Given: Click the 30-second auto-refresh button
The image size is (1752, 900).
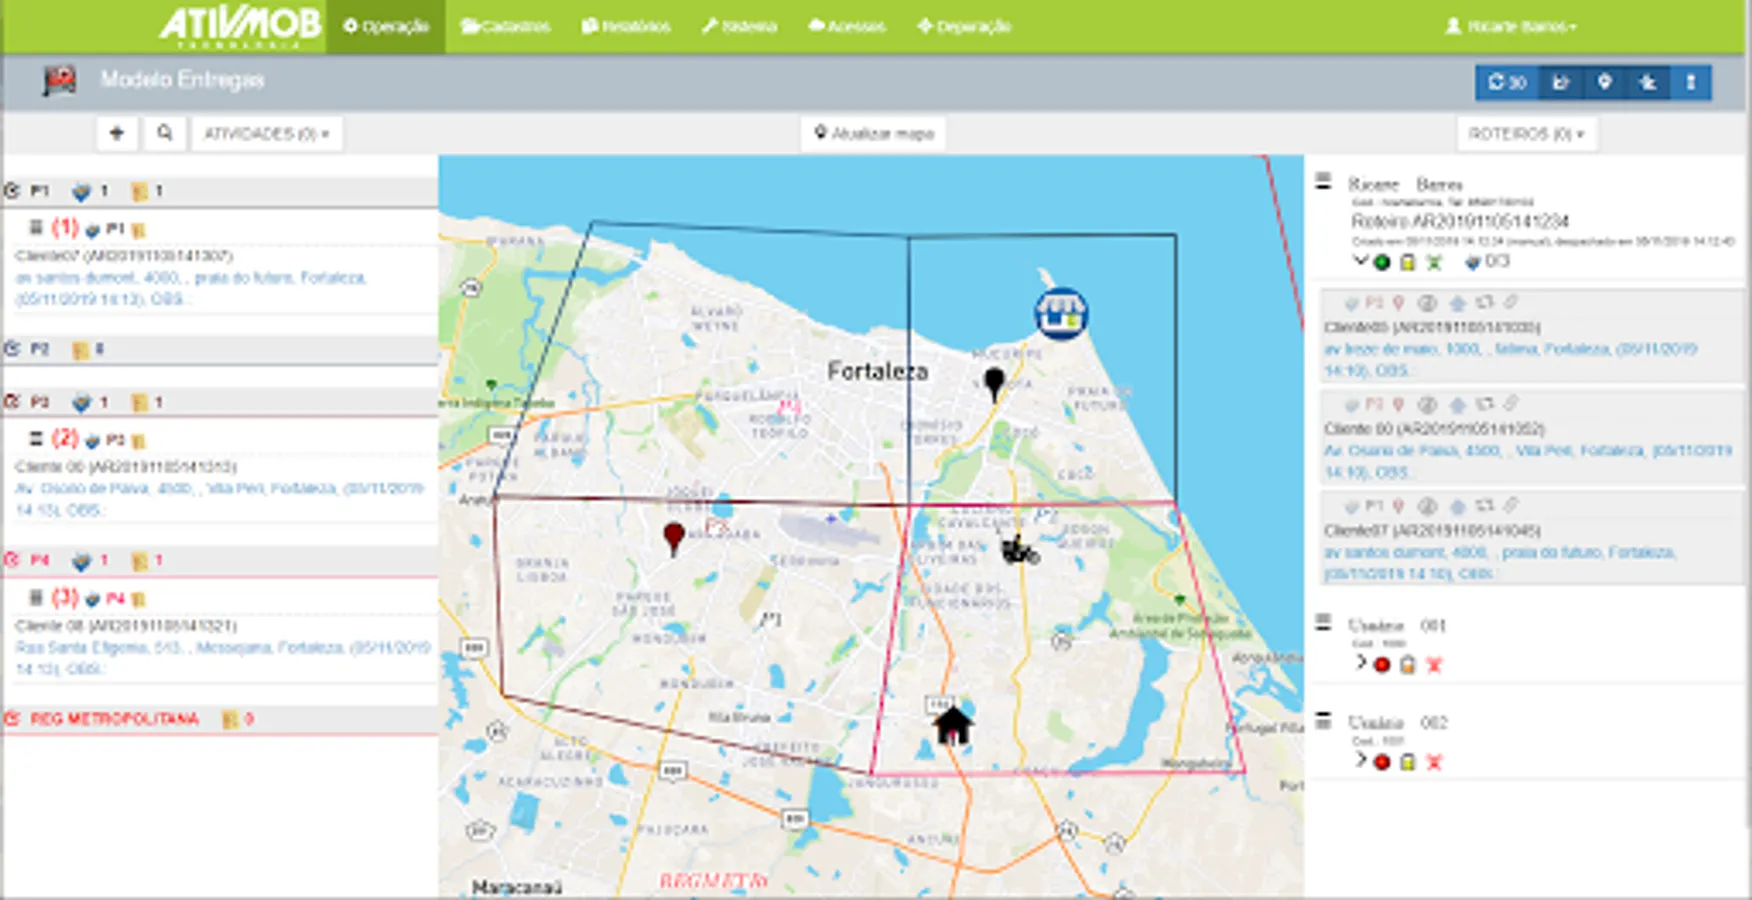Looking at the screenshot, I should pyautogui.click(x=1507, y=82).
